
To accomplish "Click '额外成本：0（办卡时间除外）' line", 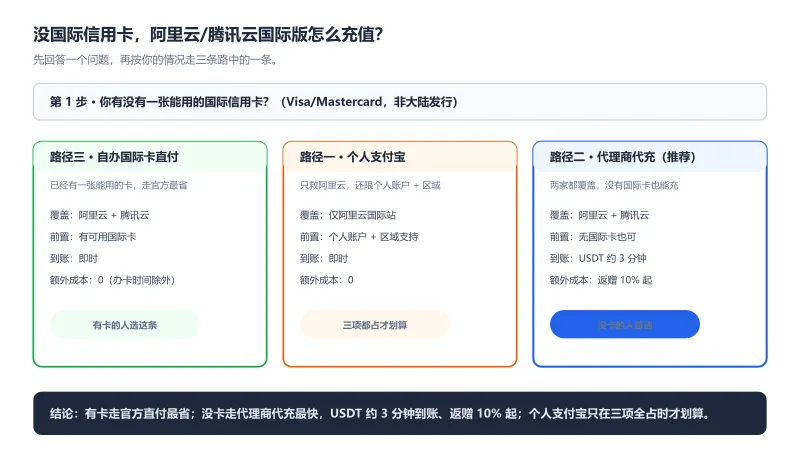I will click(x=112, y=280).
